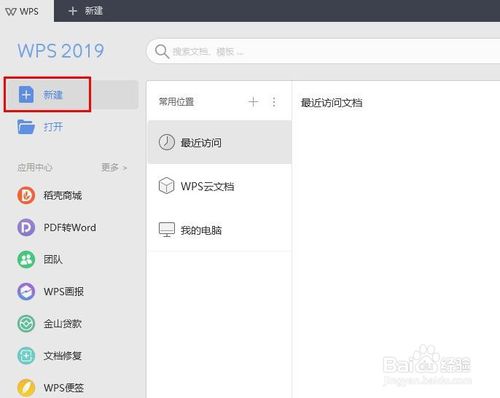The image size is (500, 398).
Task: Click the 稻壳商城 orange icon
Action: 26,195
